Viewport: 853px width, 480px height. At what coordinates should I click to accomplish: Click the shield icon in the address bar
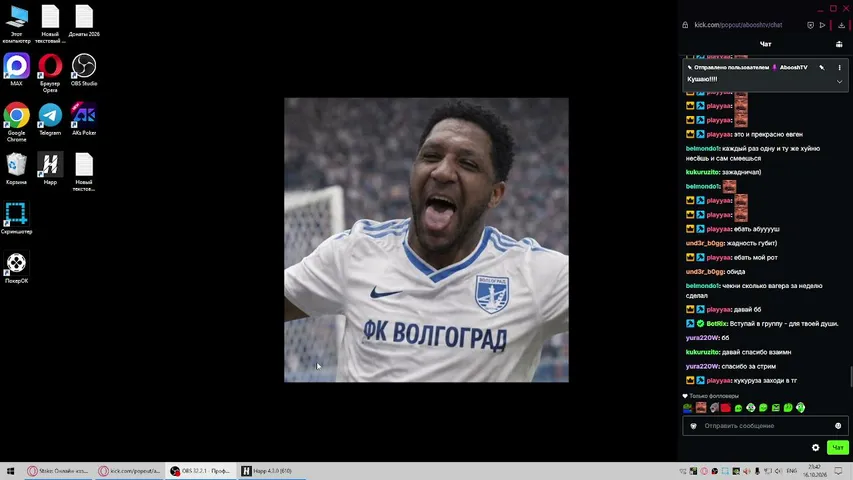(x=811, y=25)
